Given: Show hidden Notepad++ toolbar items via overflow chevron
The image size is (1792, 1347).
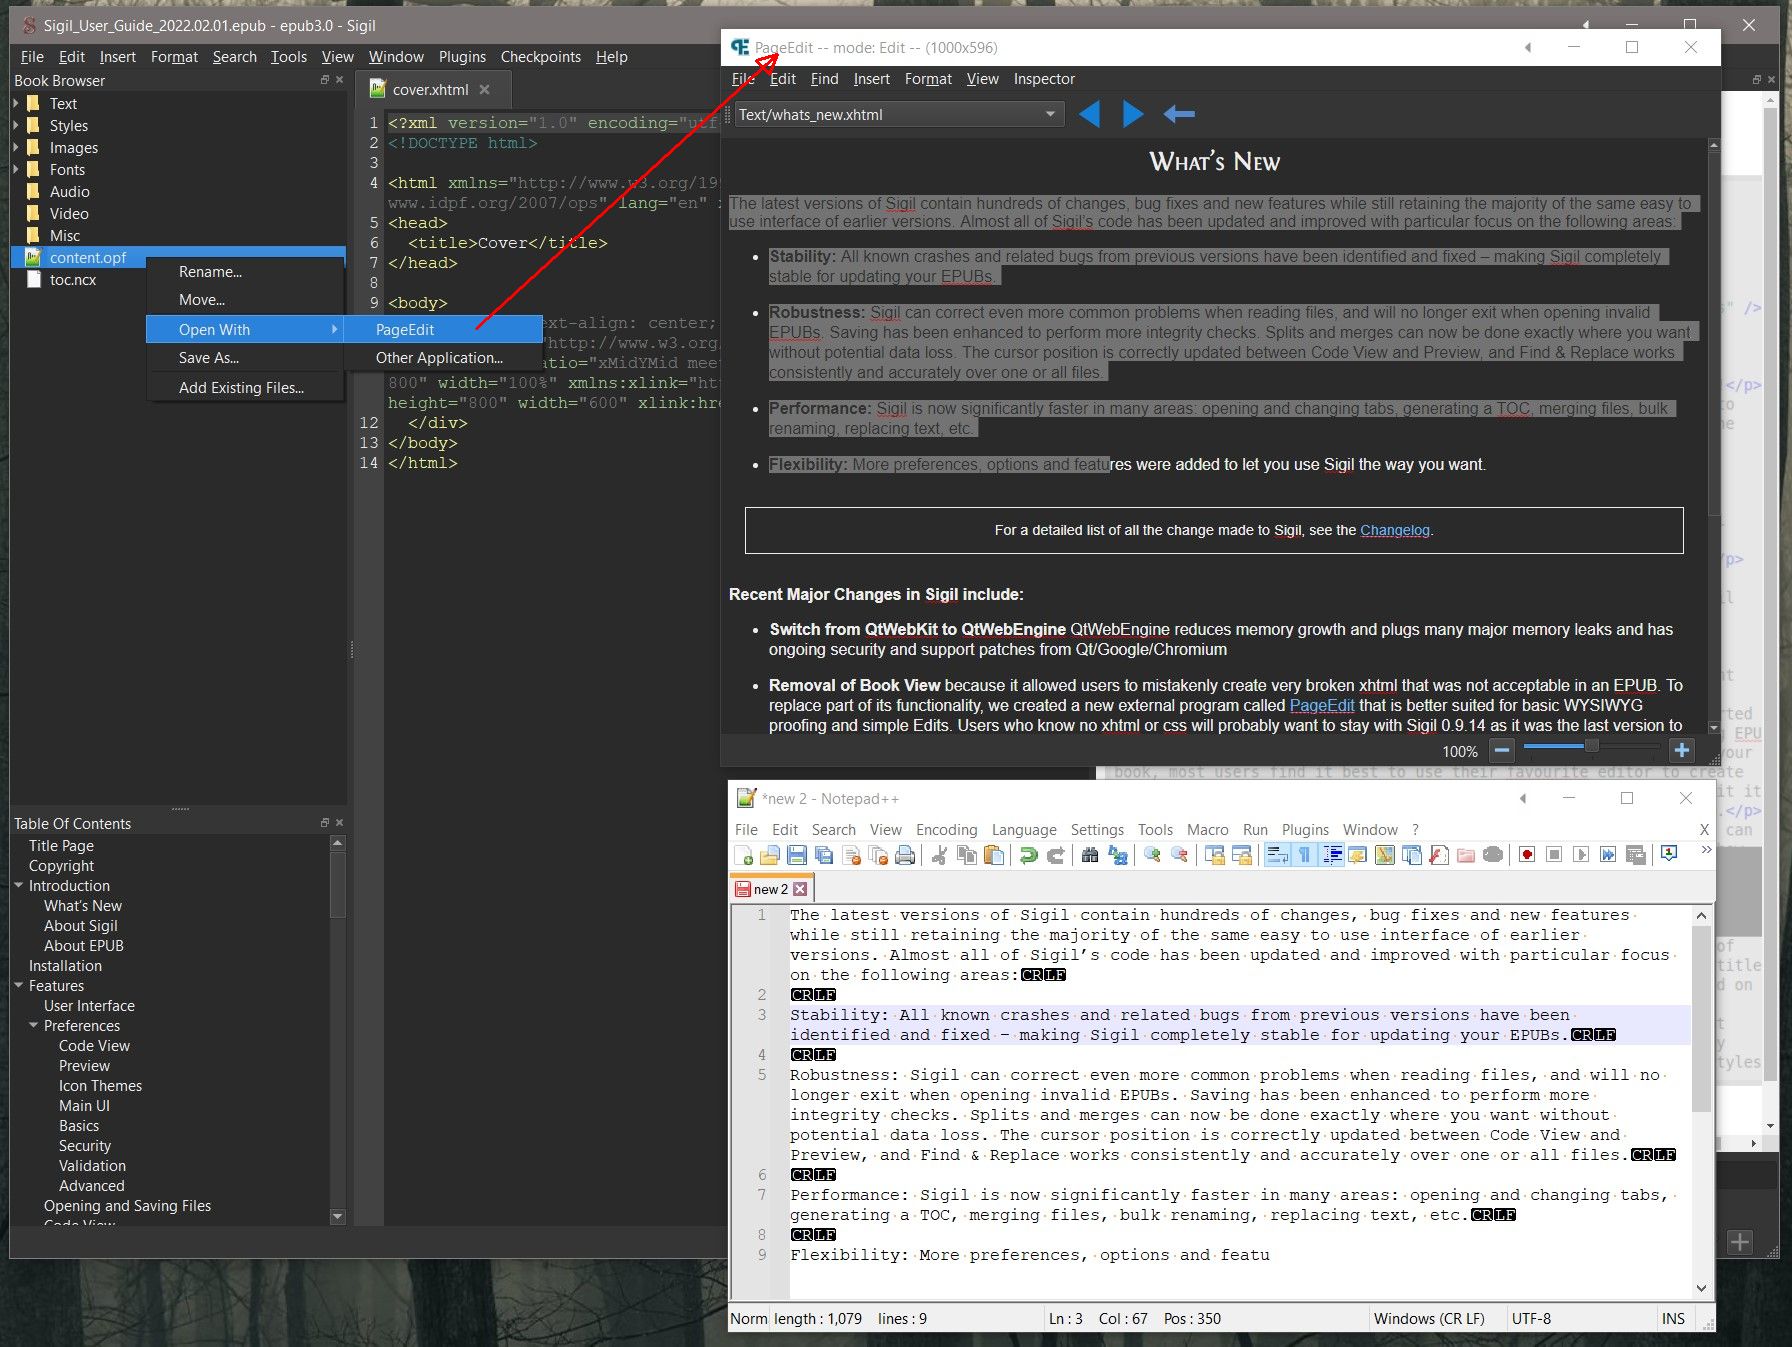Looking at the screenshot, I should [1706, 850].
